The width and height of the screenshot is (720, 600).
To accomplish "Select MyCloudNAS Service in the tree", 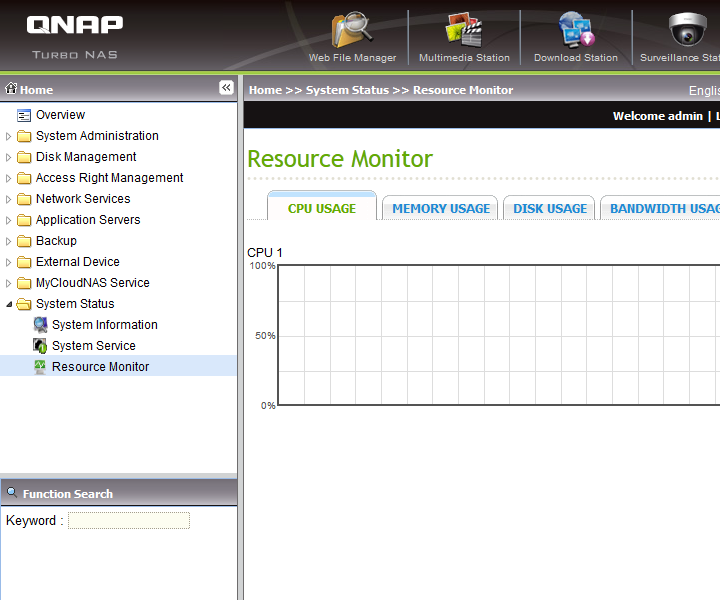I will tap(92, 283).
